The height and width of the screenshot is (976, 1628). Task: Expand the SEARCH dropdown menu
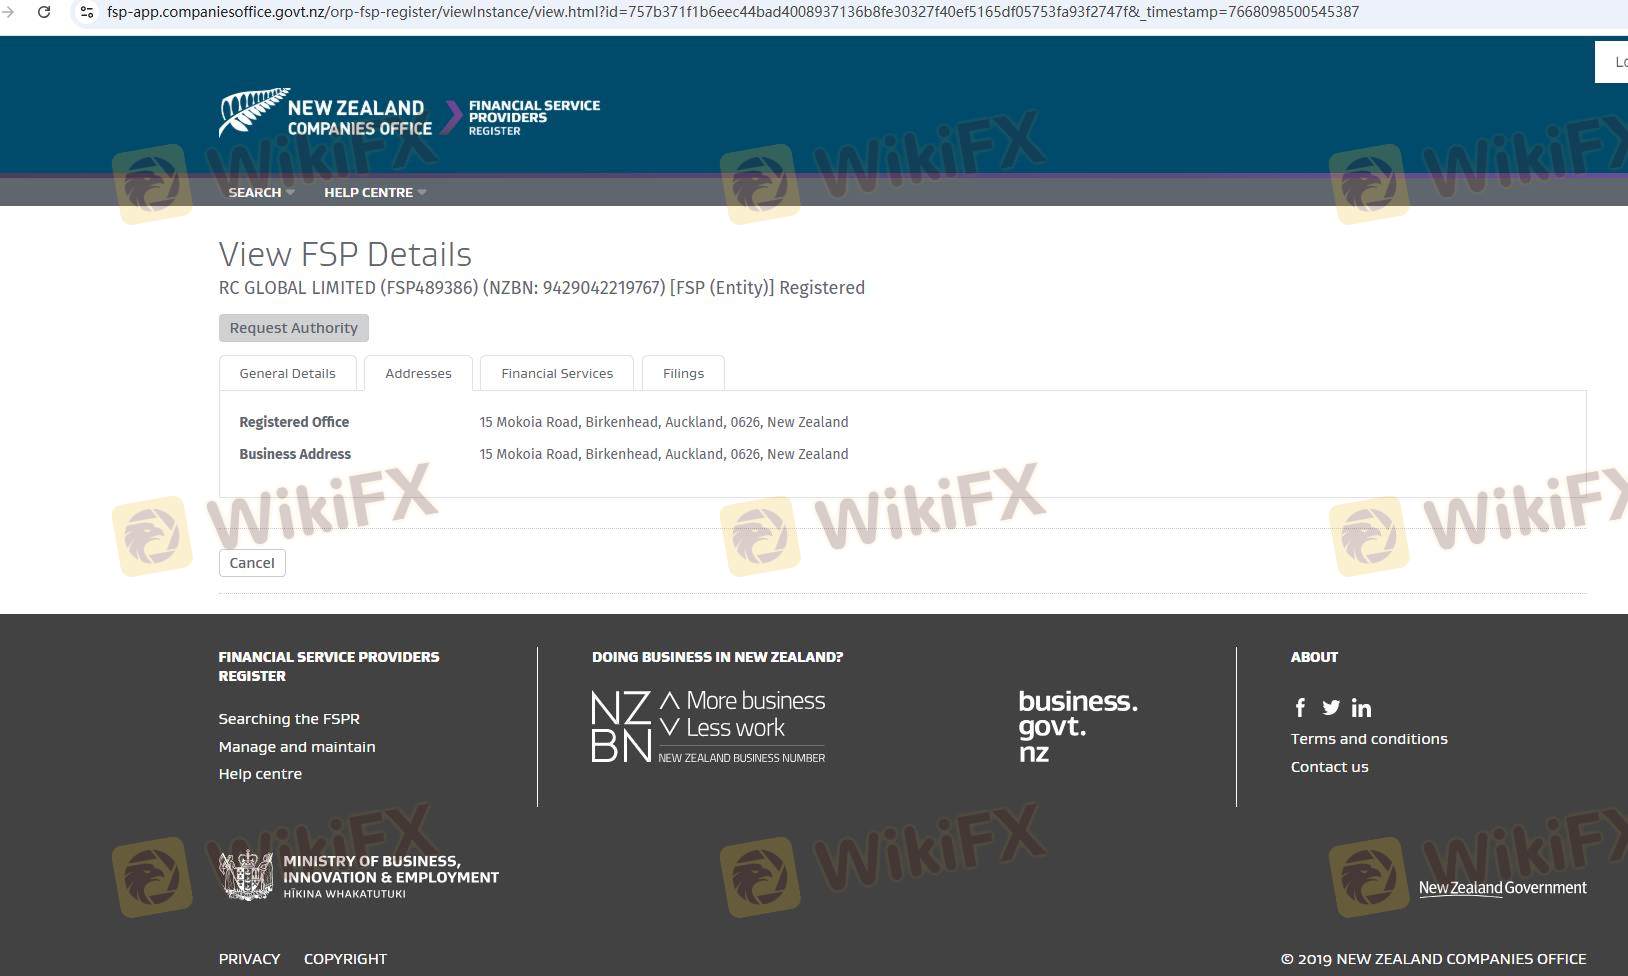(260, 192)
